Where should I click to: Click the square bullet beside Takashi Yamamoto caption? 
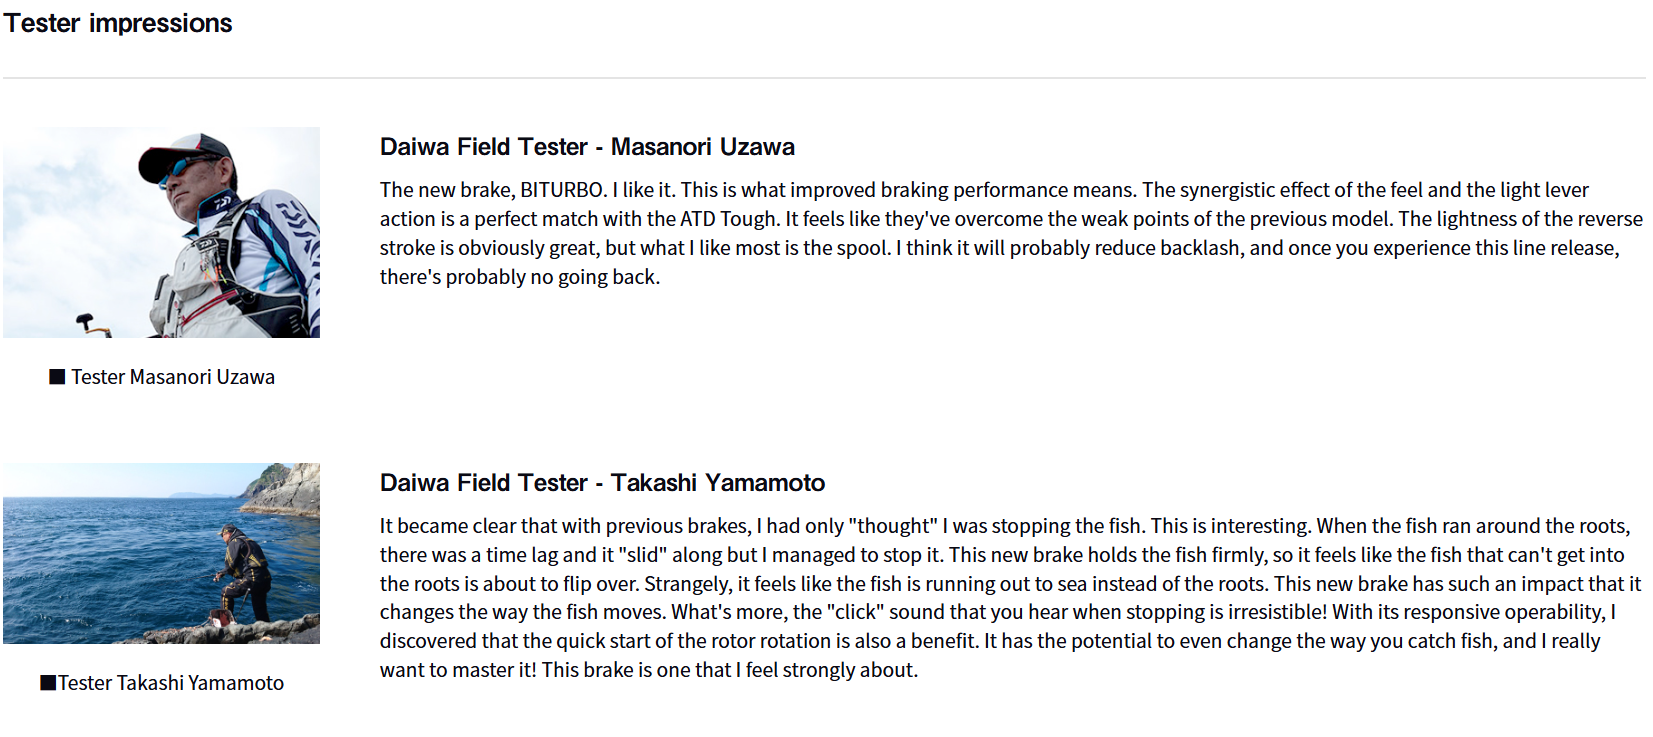point(48,683)
